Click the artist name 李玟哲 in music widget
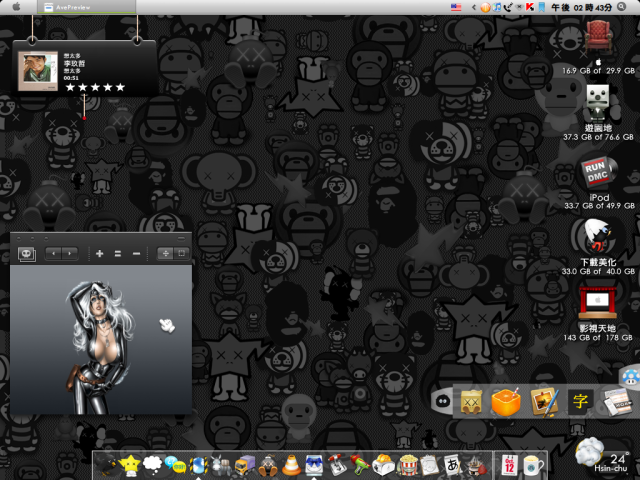640x480 pixels. pos(74,63)
